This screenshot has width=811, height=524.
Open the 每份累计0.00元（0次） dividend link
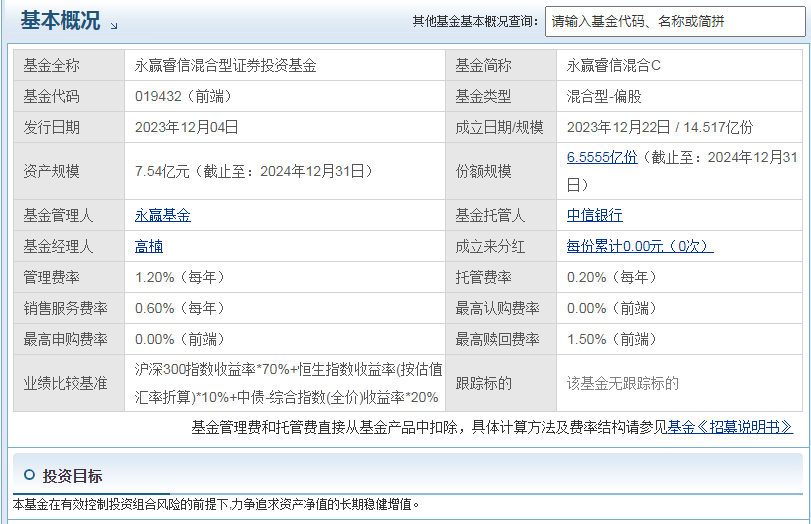click(640, 246)
